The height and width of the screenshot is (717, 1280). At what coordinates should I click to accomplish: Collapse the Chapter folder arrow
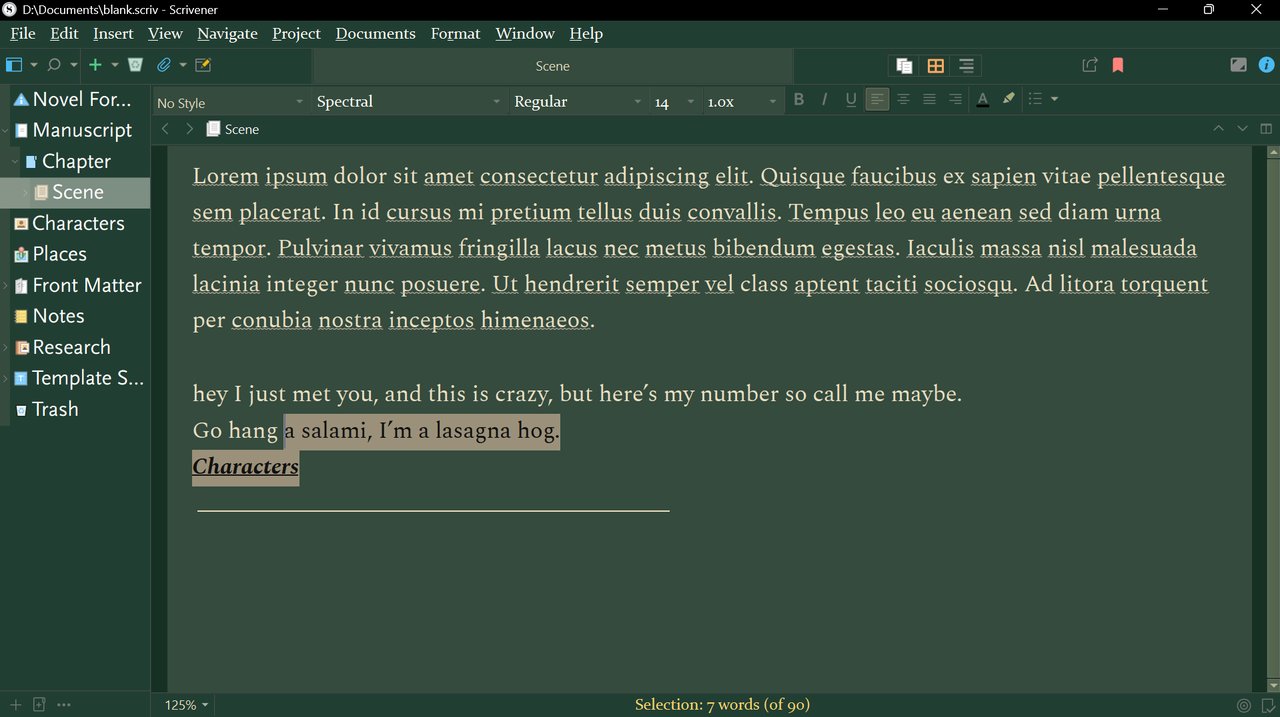click(x=15, y=162)
